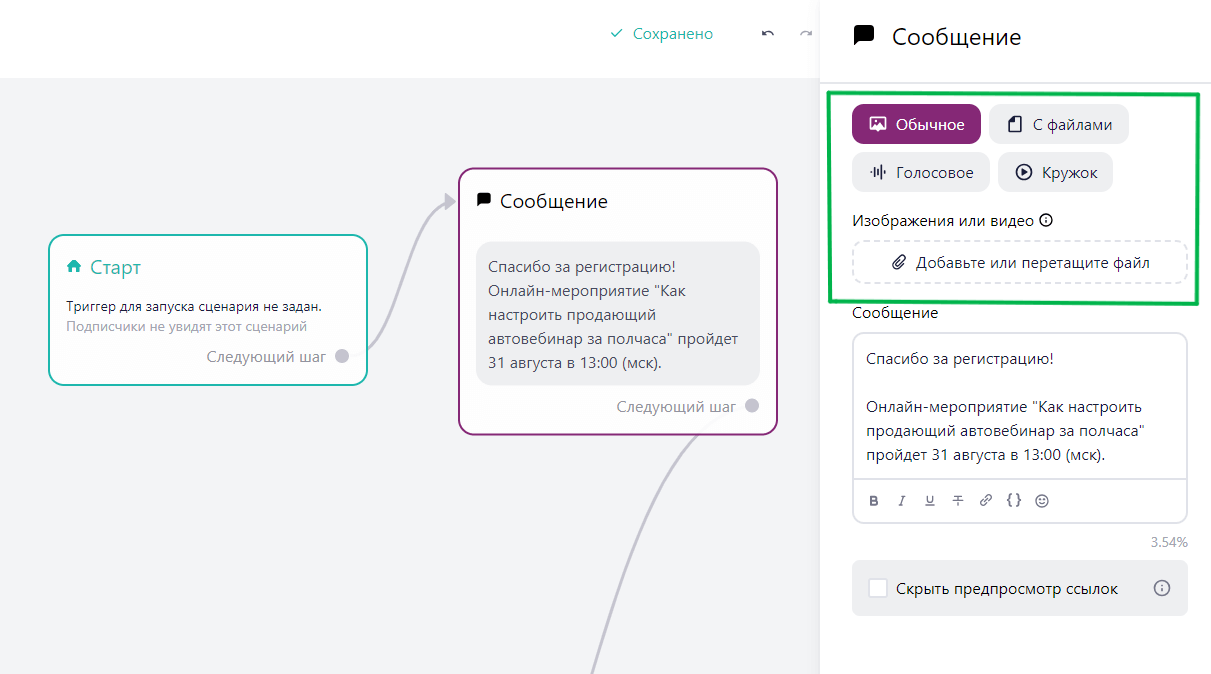
Task: Click the Старт house icon
Action: click(73, 266)
